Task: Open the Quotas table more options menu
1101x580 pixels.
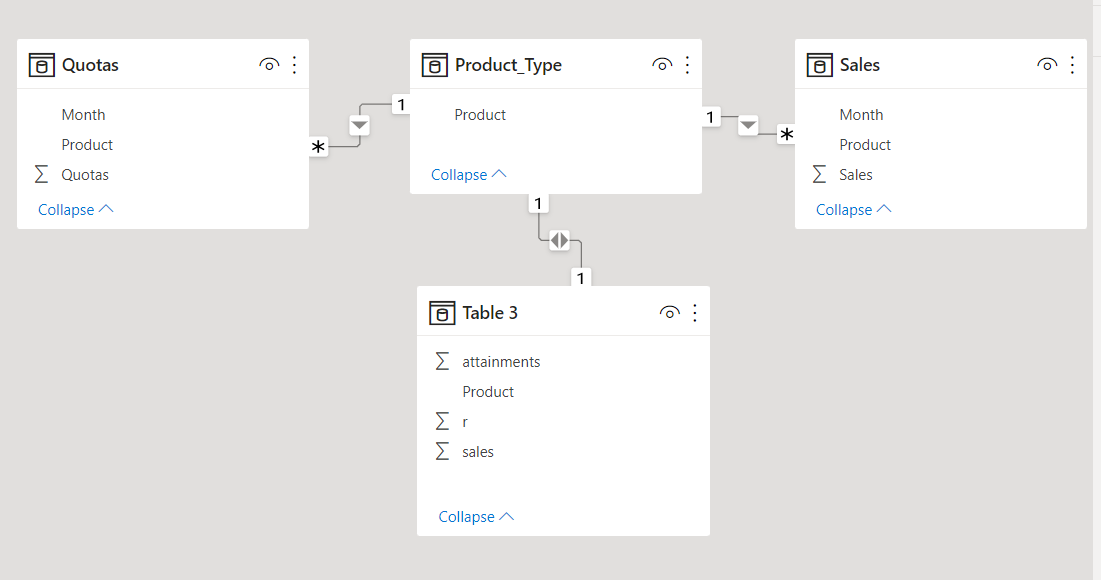Action: click(294, 65)
